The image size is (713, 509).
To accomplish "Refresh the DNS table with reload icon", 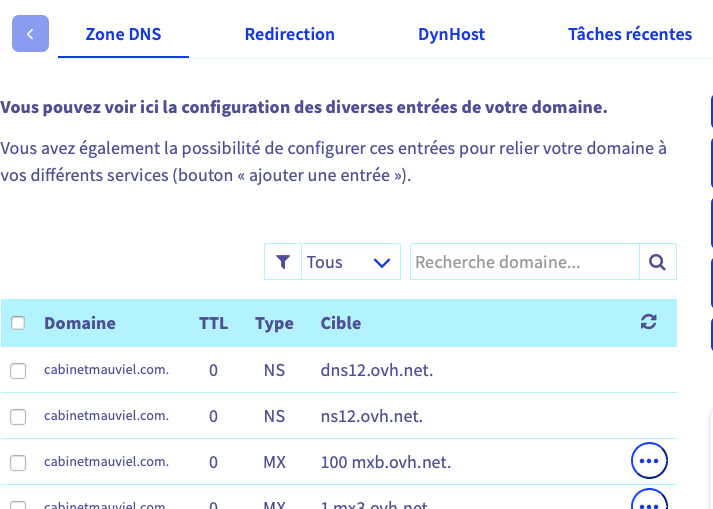I will (x=649, y=322).
